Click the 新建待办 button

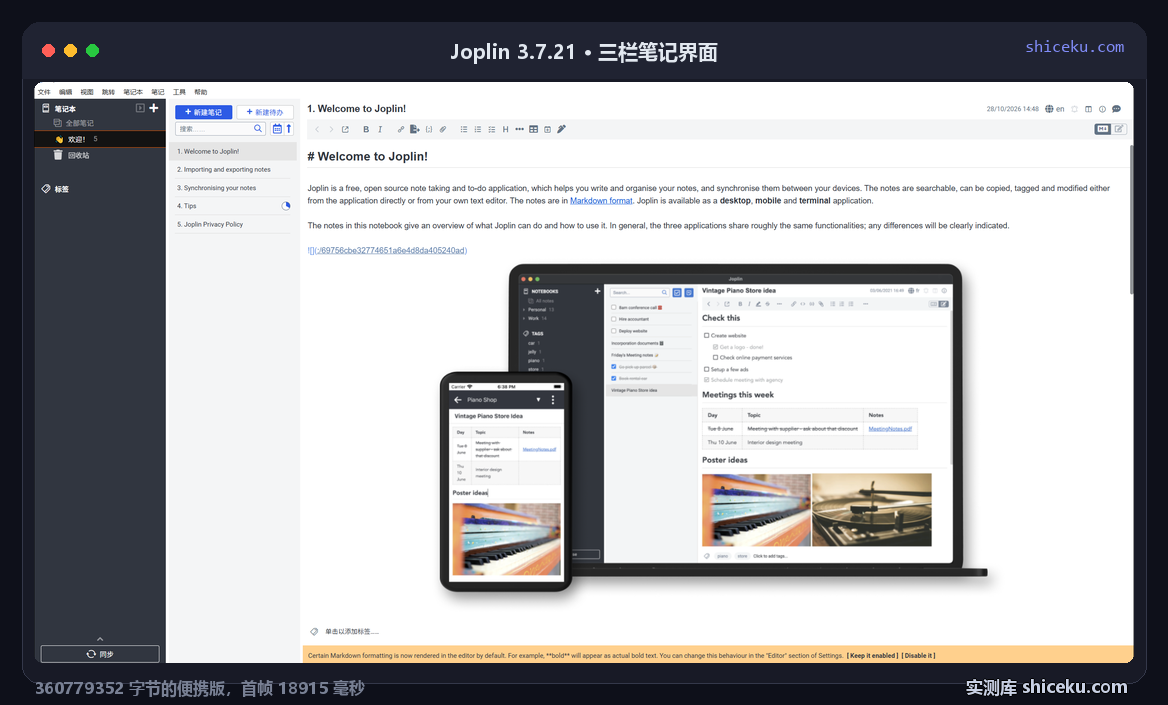264,112
